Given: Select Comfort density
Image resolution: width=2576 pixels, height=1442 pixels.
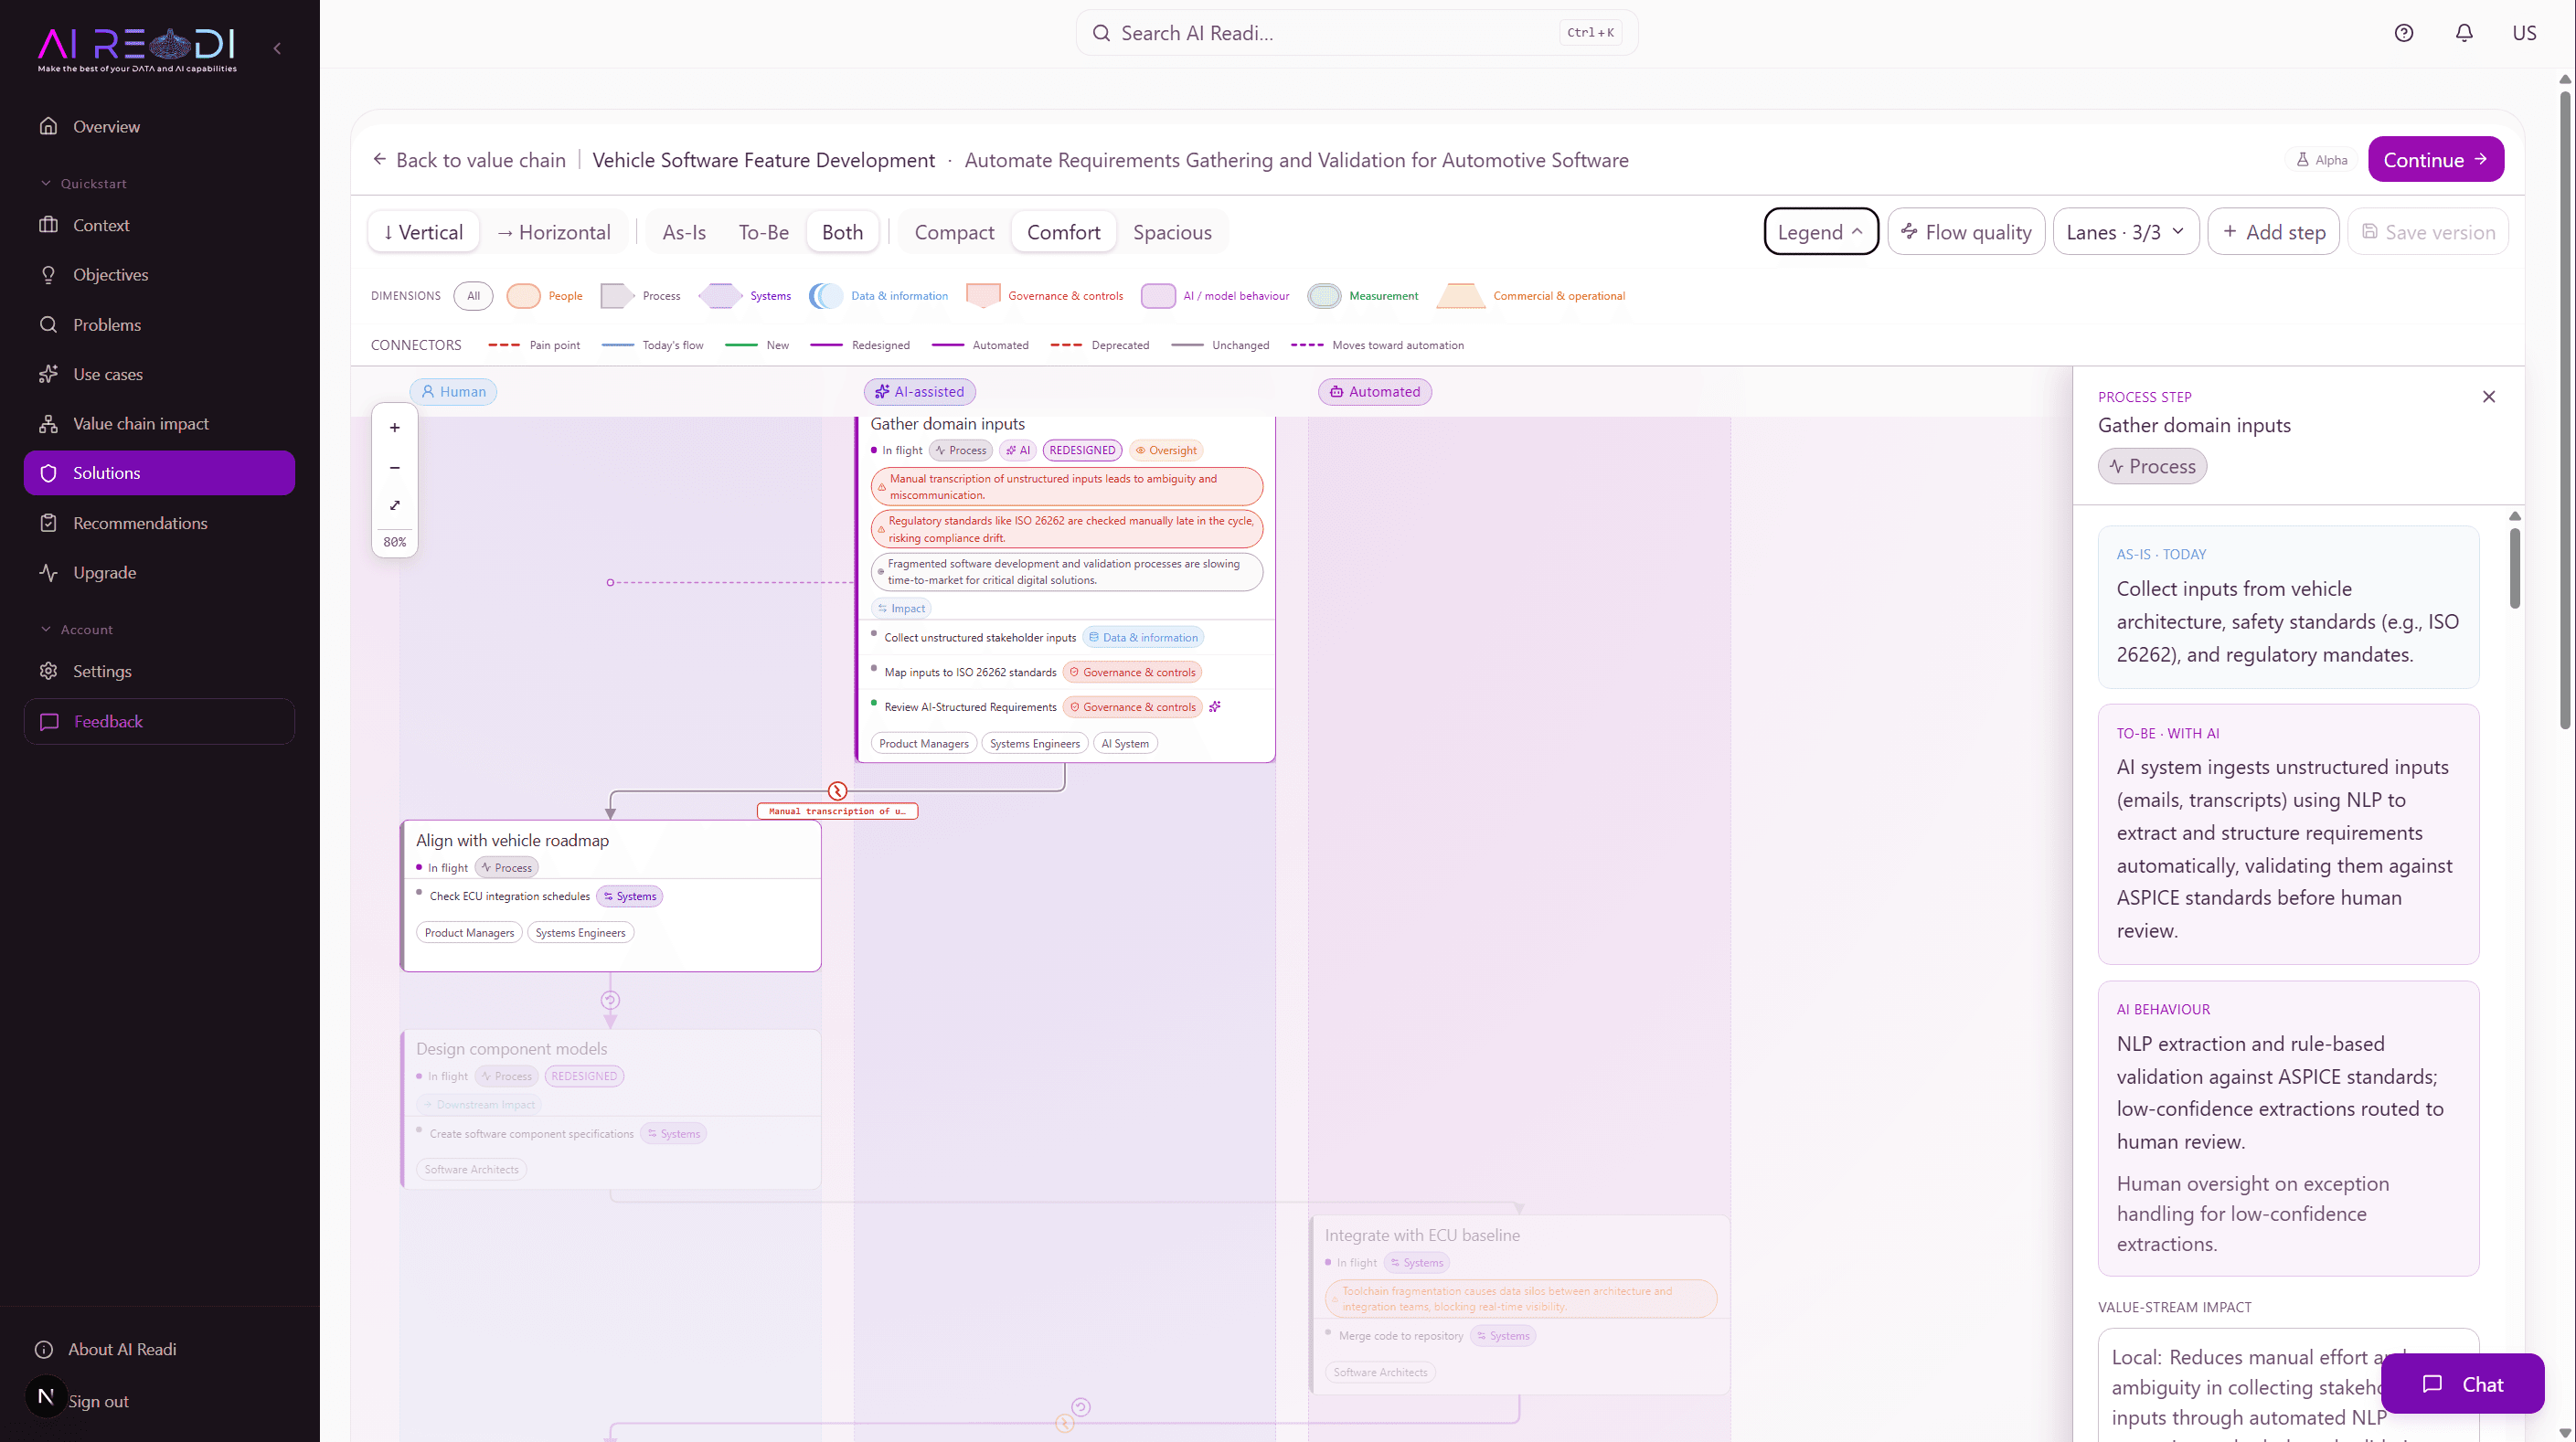Looking at the screenshot, I should tap(1063, 232).
